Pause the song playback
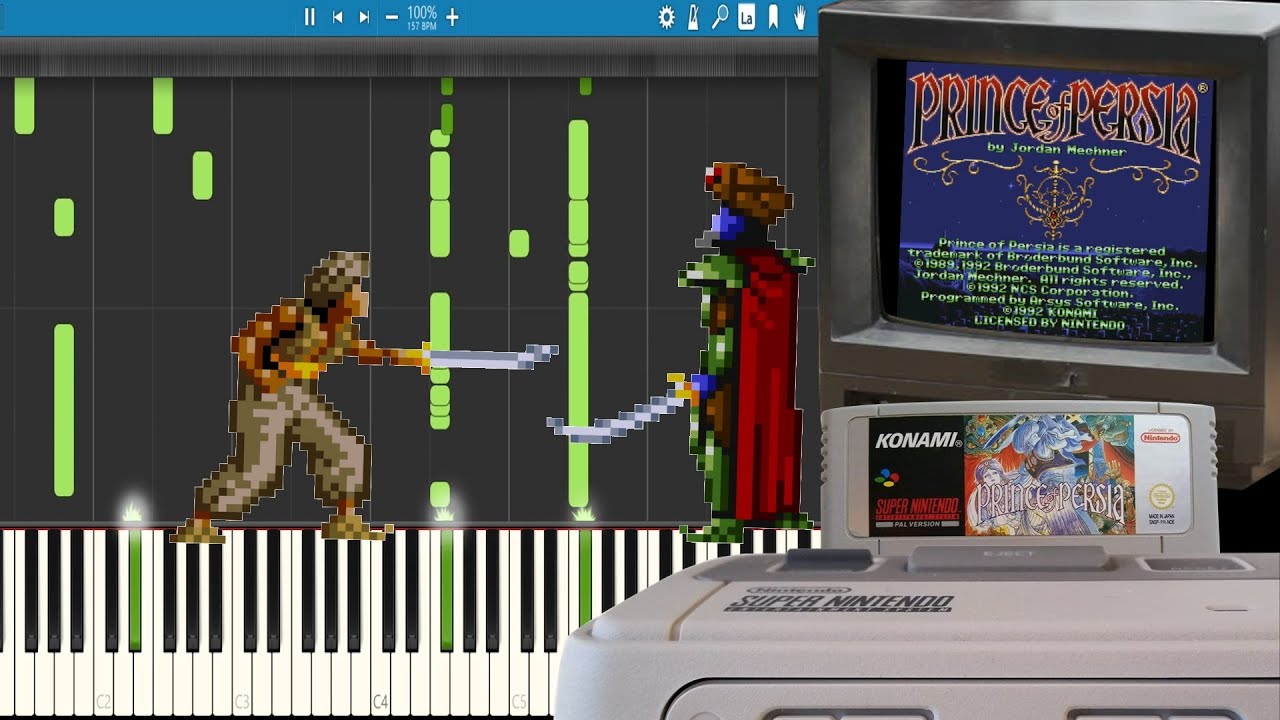This screenshot has width=1280, height=720. coord(310,17)
